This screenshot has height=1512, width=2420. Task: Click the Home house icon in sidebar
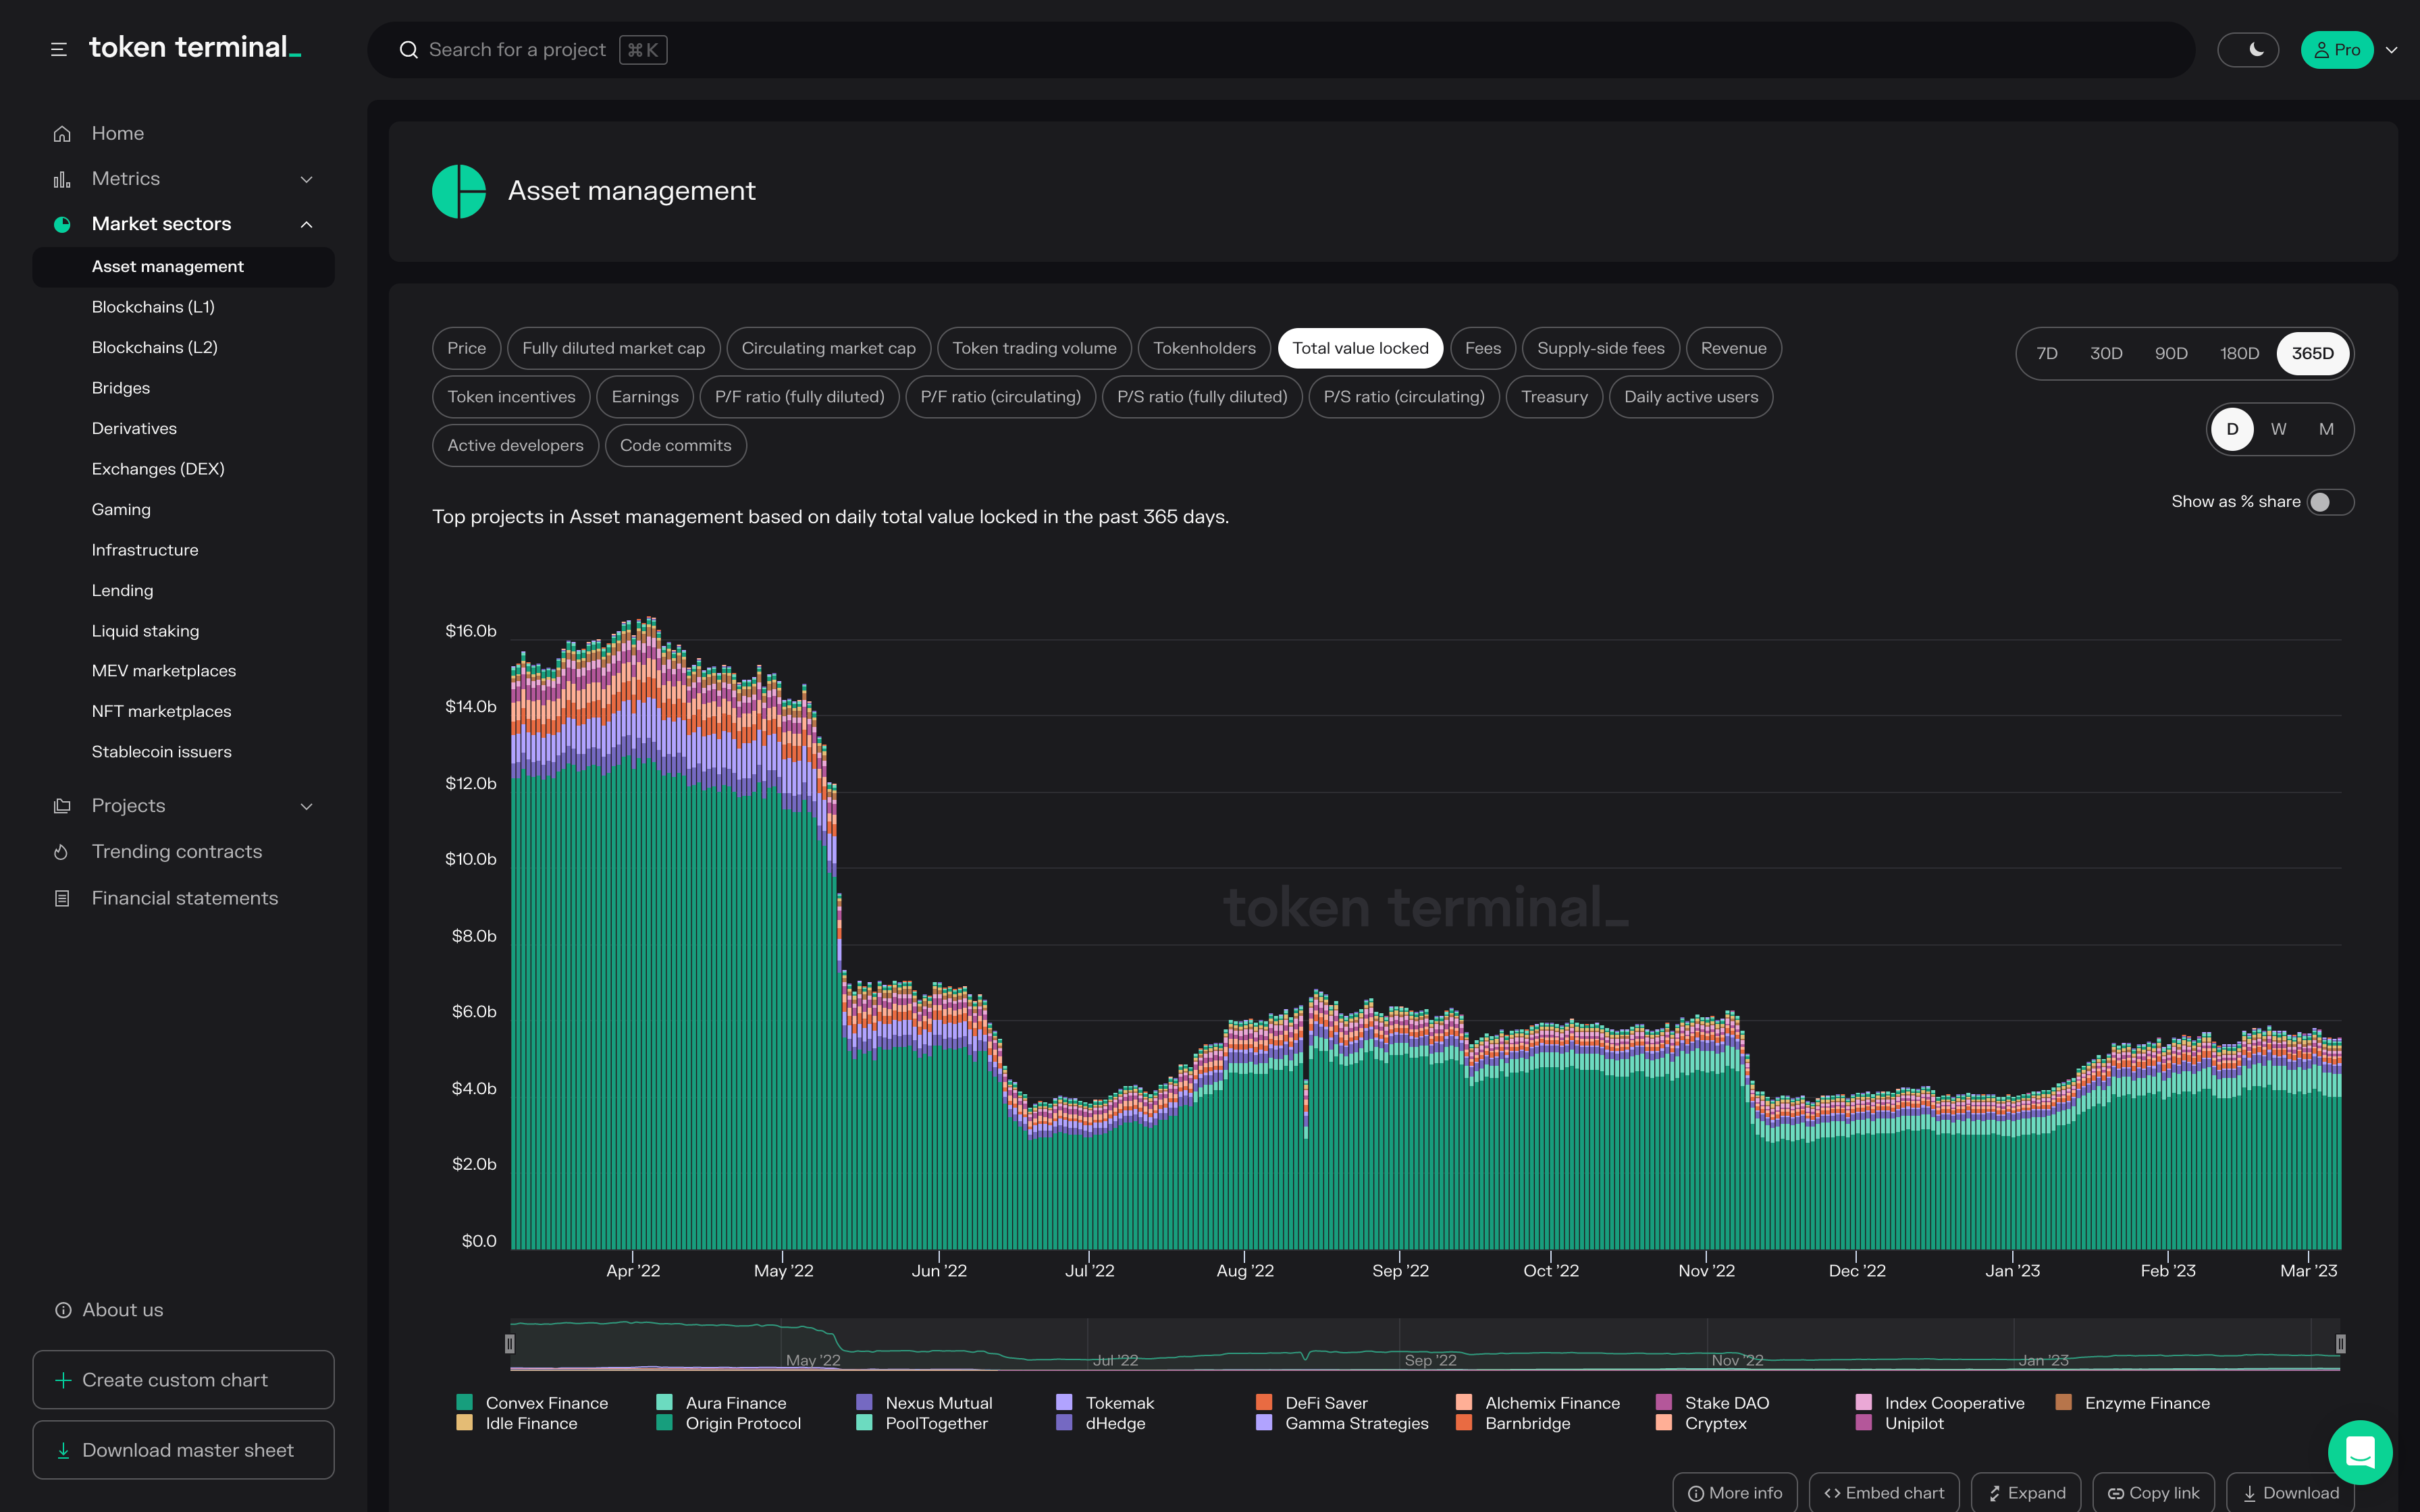(62, 134)
